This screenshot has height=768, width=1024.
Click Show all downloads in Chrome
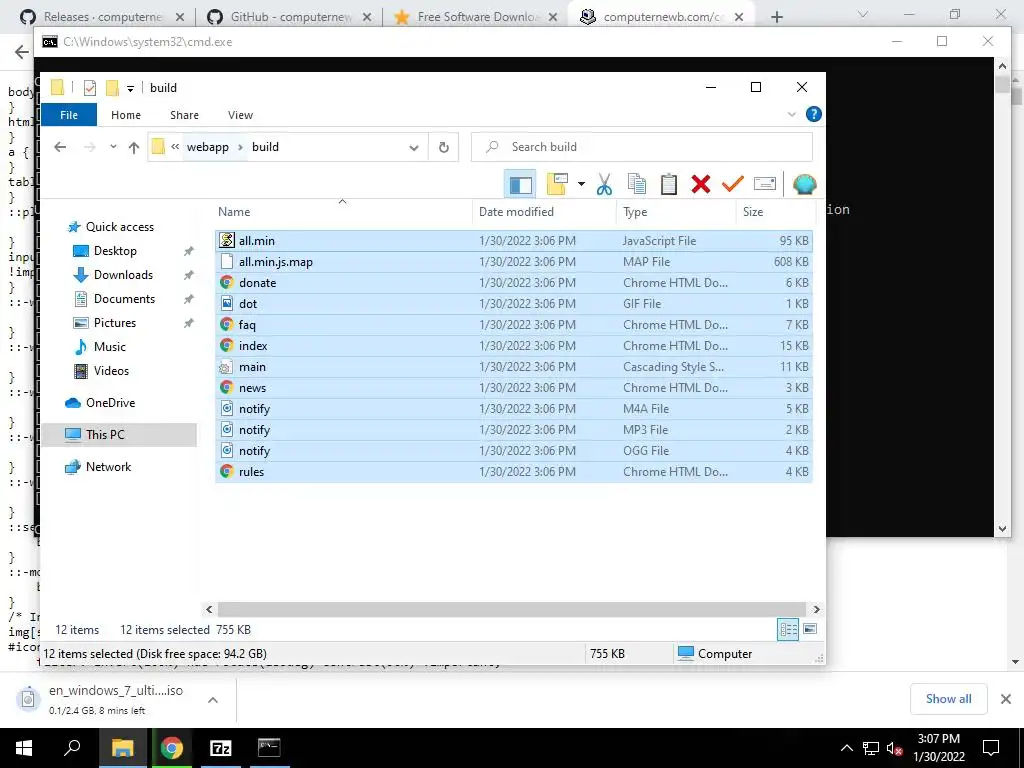[x=948, y=699]
